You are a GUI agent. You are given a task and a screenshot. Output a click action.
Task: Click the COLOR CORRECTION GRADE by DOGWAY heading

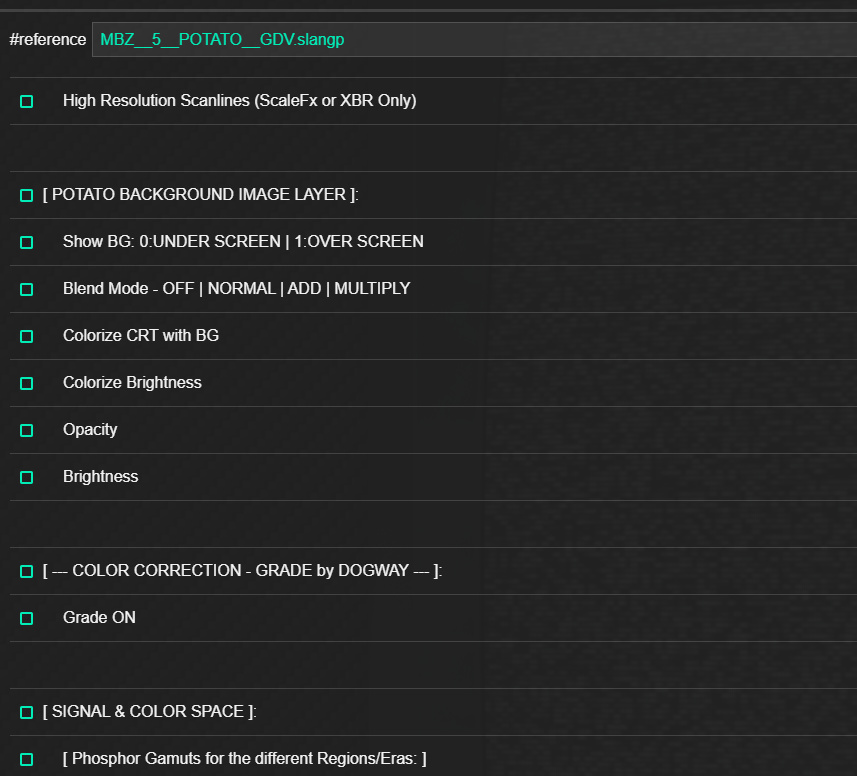242,571
